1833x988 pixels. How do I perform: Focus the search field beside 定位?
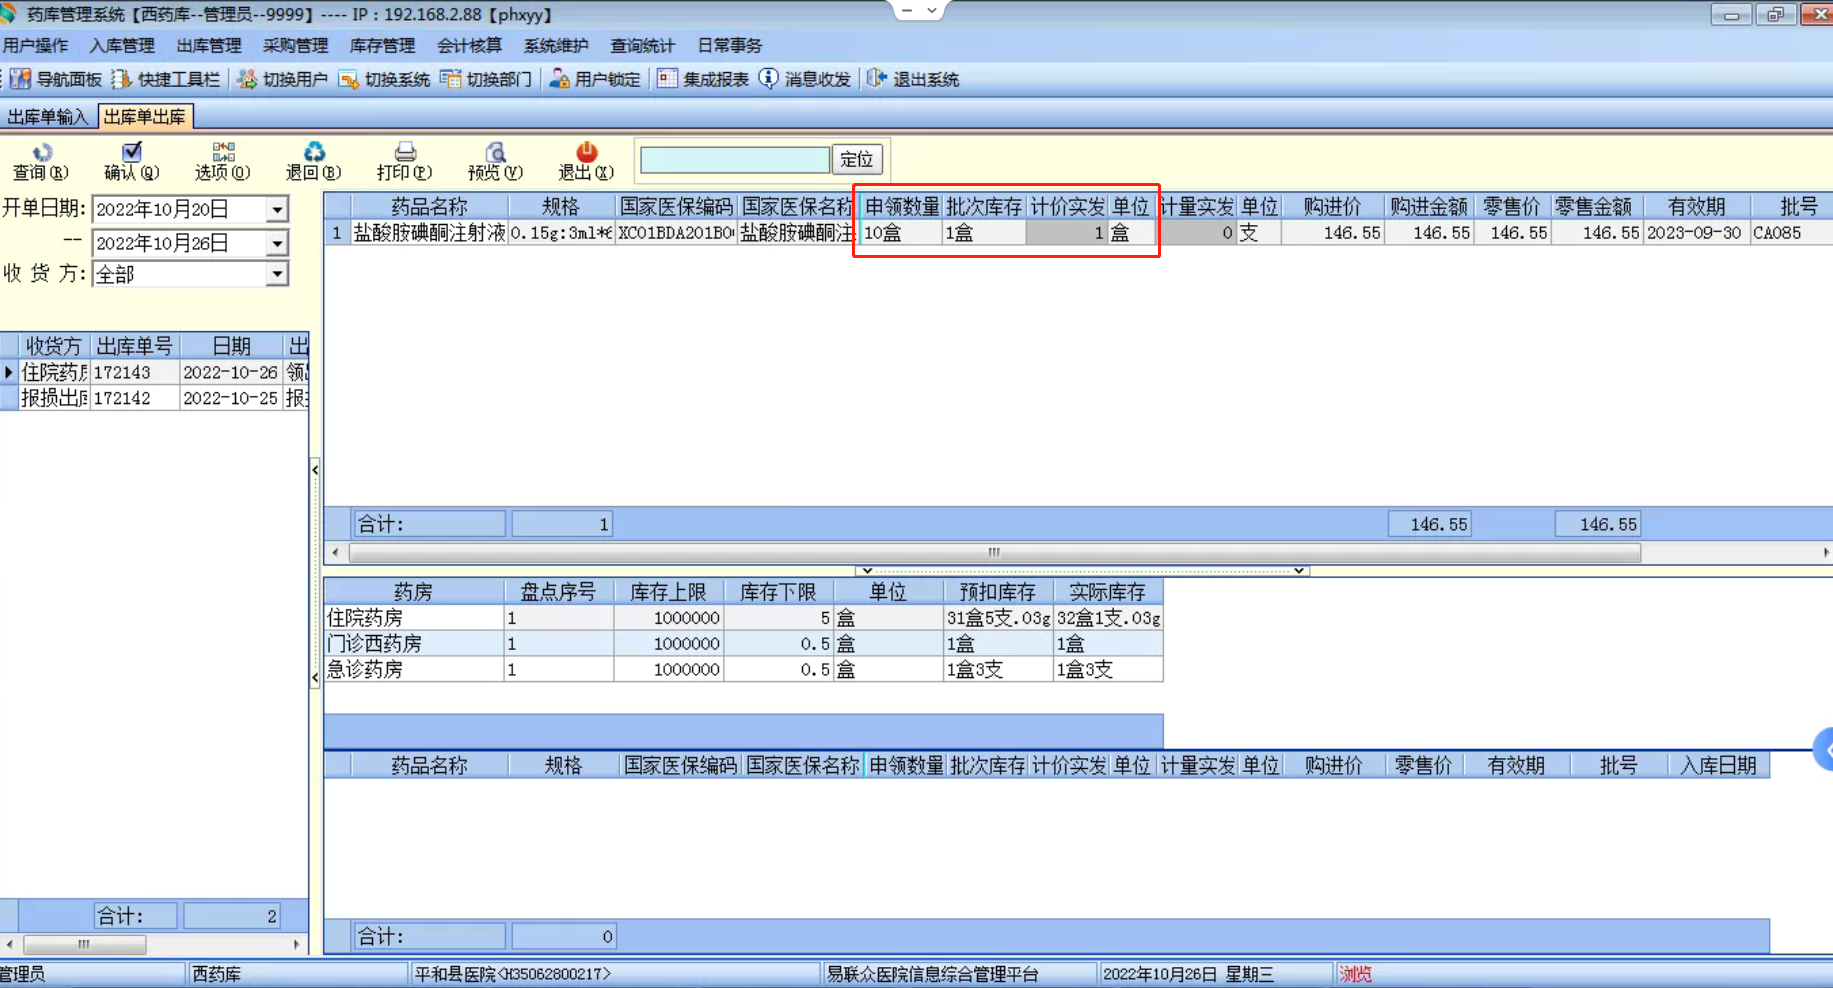click(x=735, y=159)
